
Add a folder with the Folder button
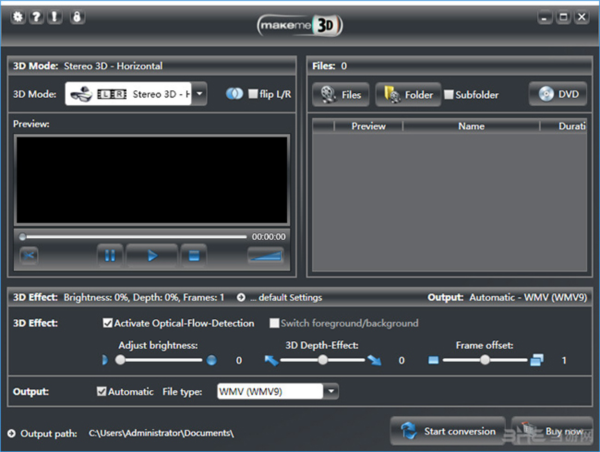click(x=408, y=94)
